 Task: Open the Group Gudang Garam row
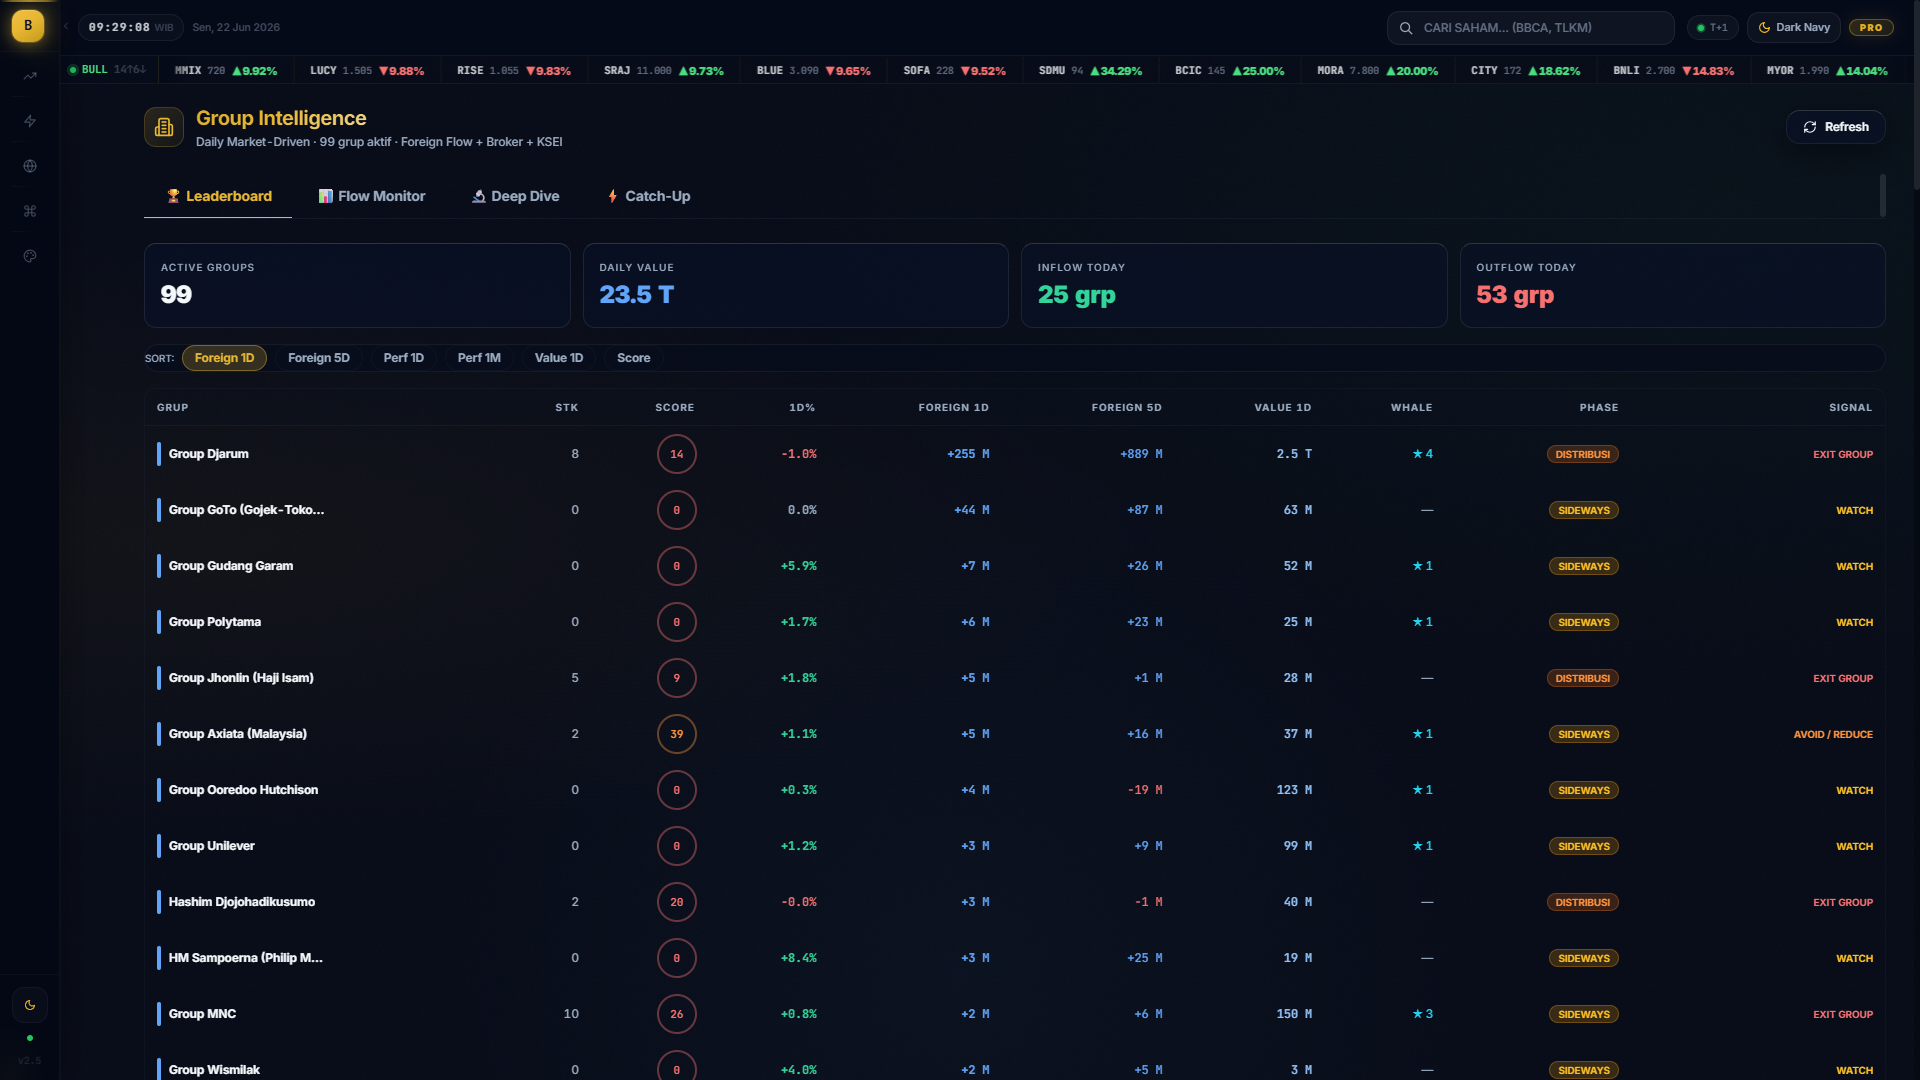(1014, 566)
